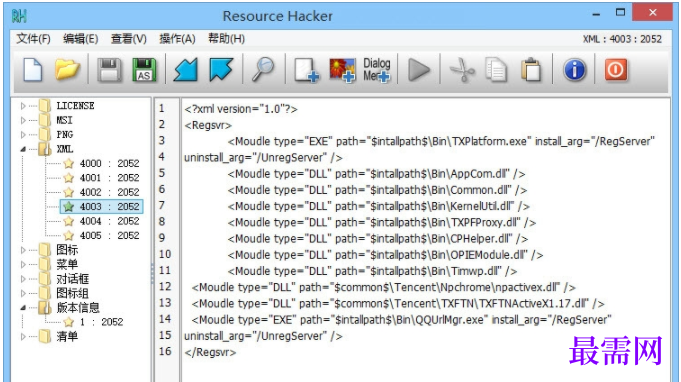681x382 pixels.
Task: Click the green Save As icon
Action: [144, 69]
